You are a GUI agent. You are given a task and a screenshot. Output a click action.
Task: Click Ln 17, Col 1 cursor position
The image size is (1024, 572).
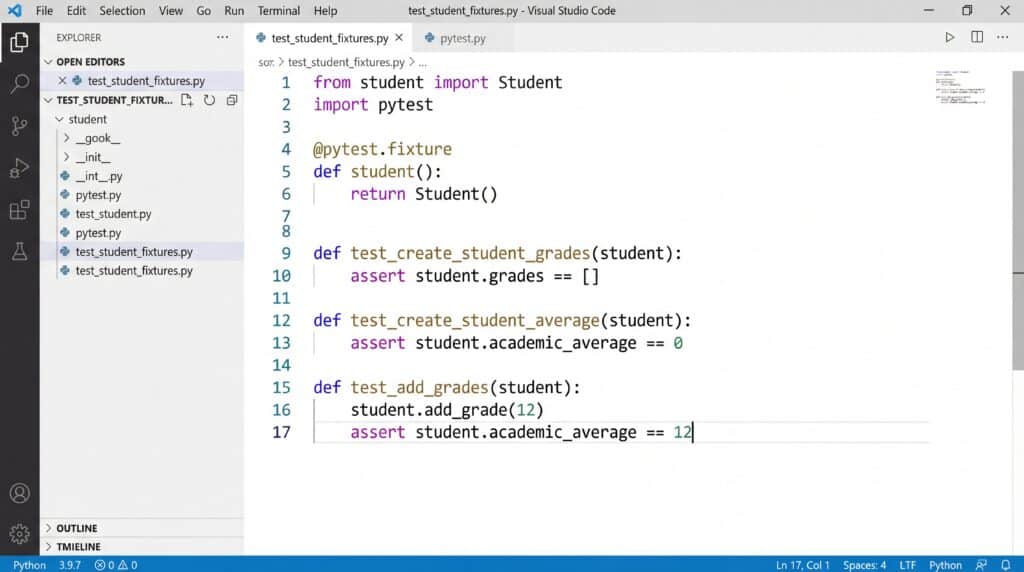pos(803,565)
